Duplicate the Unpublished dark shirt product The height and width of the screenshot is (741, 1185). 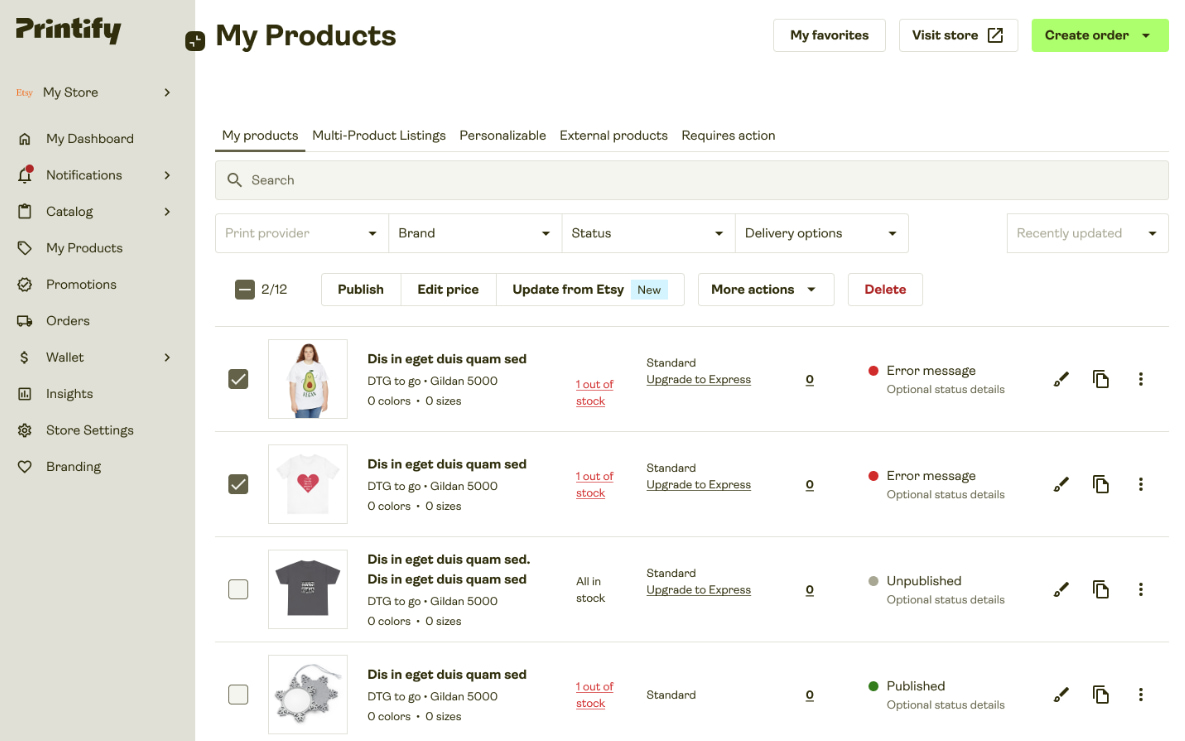pos(1100,589)
